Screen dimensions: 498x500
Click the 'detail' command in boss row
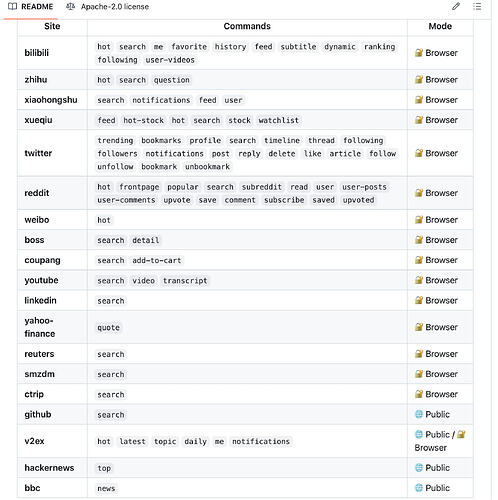[146, 240]
